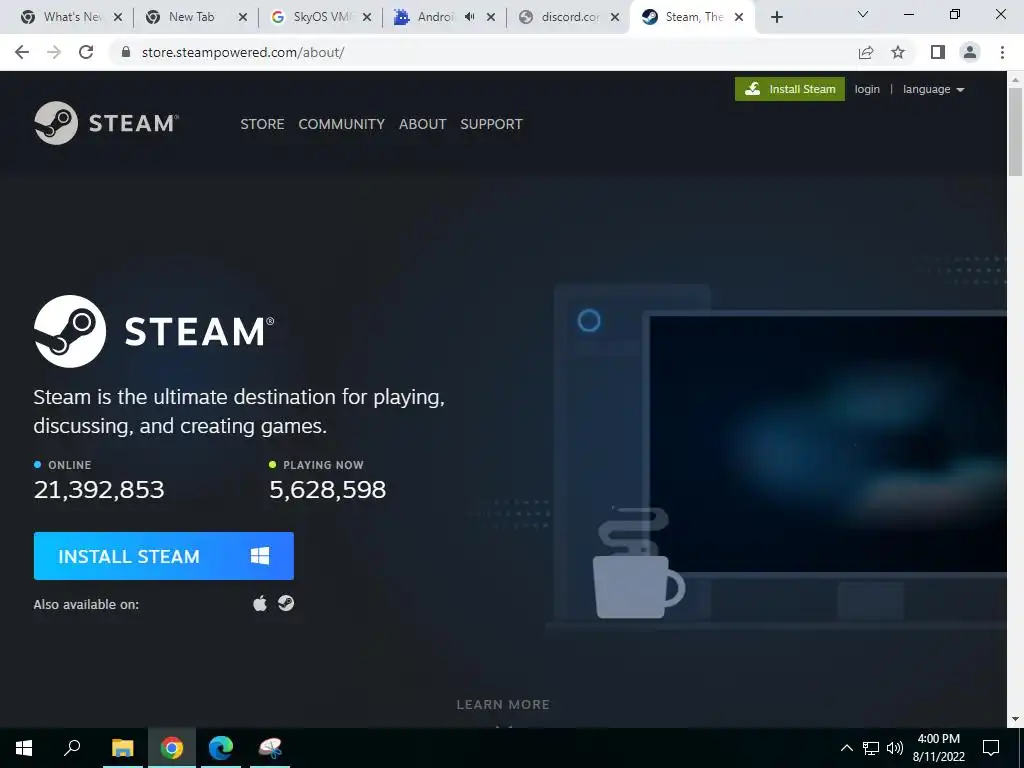Open the Chrome profile avatar
This screenshot has width=1024, height=768.
click(x=970, y=52)
